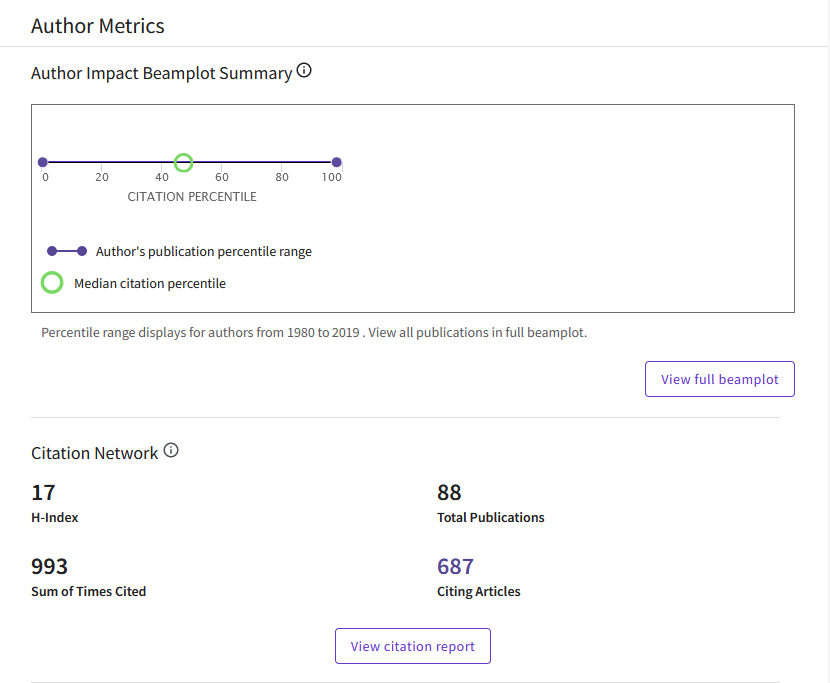The width and height of the screenshot is (830, 683).
Task: Click the Median citation percentile legend text
Action: click(x=150, y=283)
